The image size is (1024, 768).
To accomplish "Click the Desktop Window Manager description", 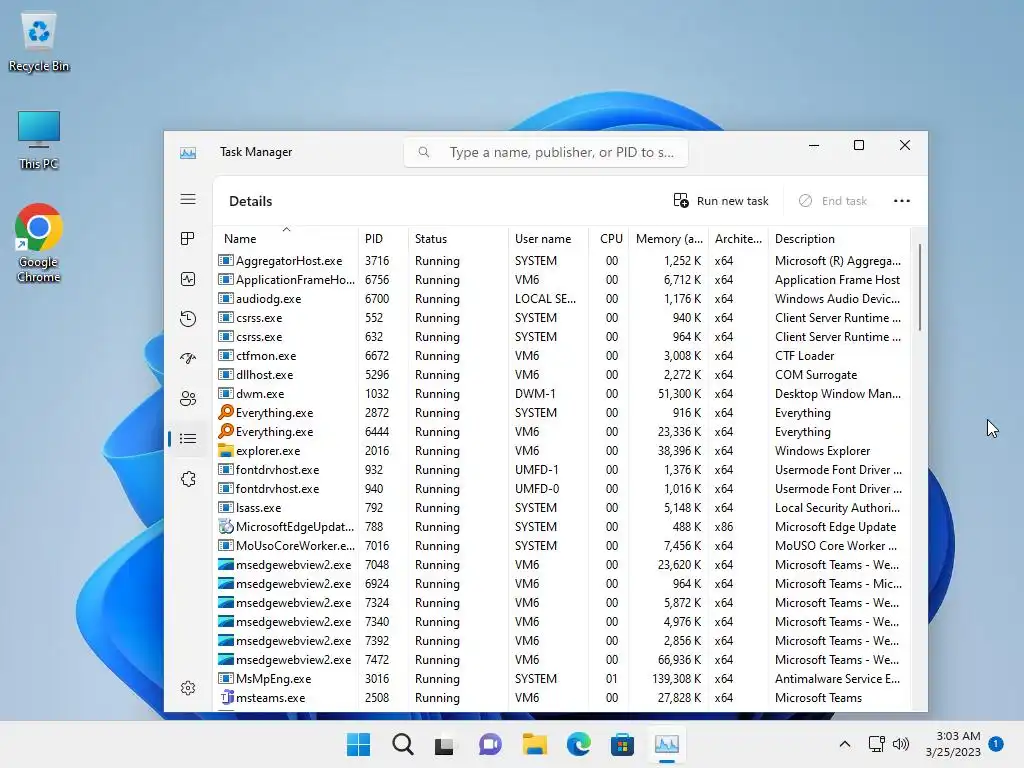I will tap(838, 394).
